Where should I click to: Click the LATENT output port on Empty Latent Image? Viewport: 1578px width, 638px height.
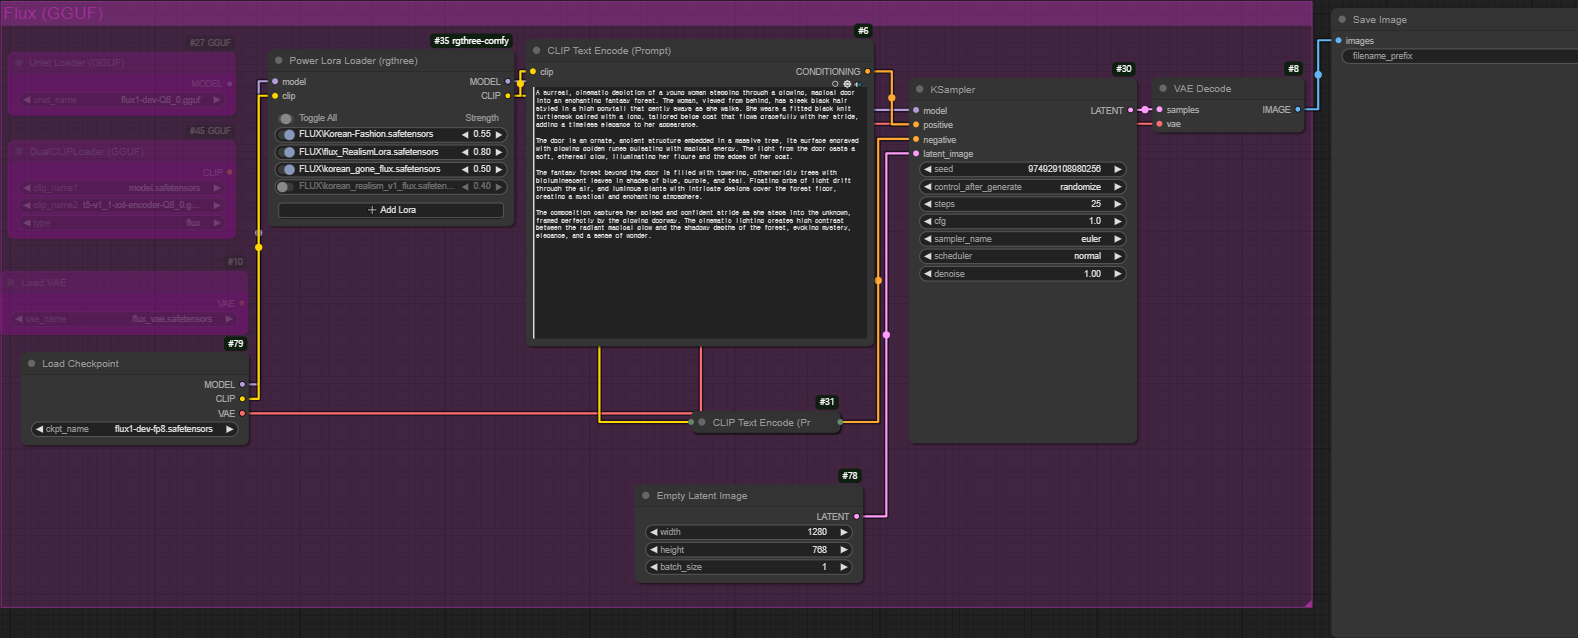click(856, 517)
